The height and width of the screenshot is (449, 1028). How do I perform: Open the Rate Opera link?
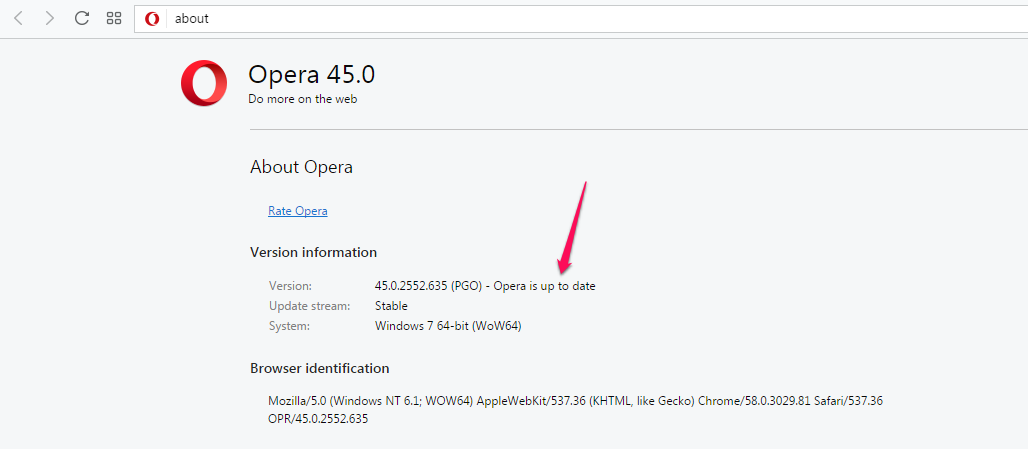tap(298, 211)
